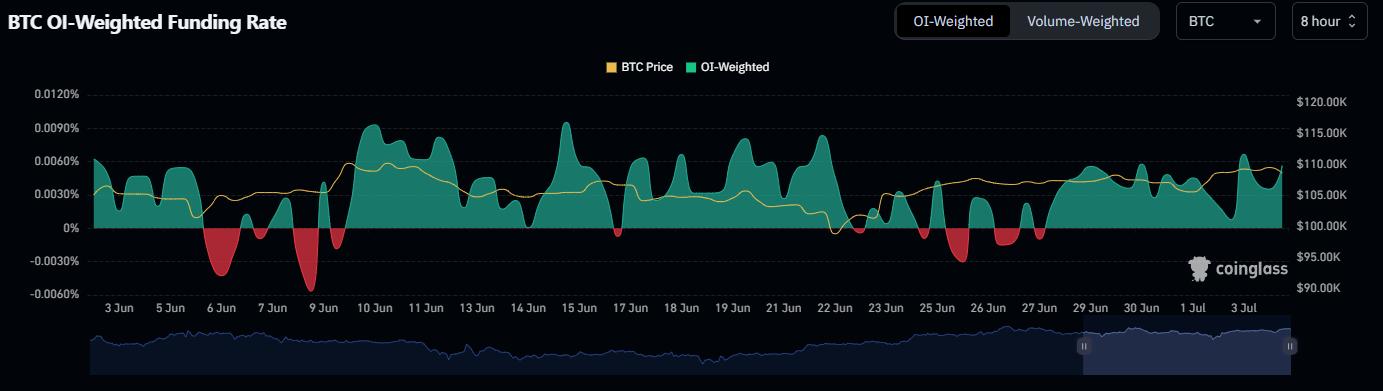
Task: Click the green OI-Weighted legend swatch
Action: [690, 67]
